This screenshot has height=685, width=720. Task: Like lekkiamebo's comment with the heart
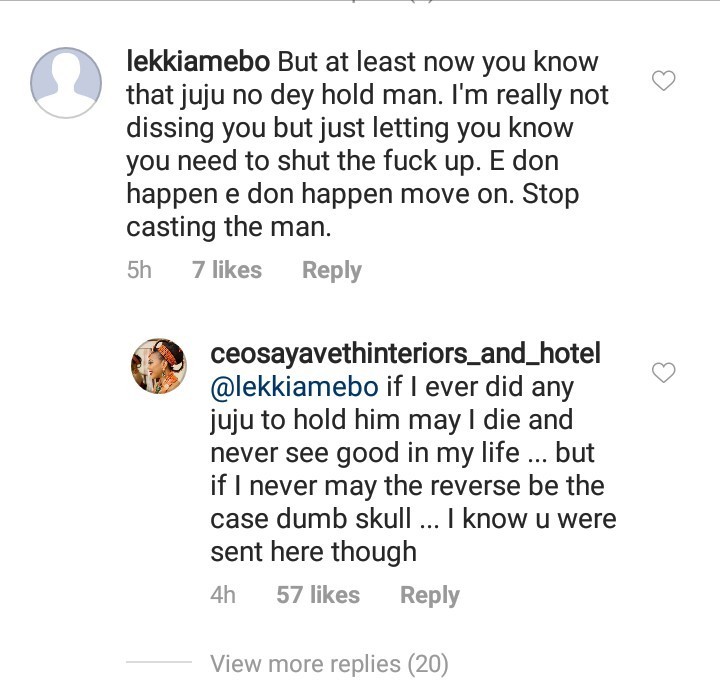tap(664, 81)
